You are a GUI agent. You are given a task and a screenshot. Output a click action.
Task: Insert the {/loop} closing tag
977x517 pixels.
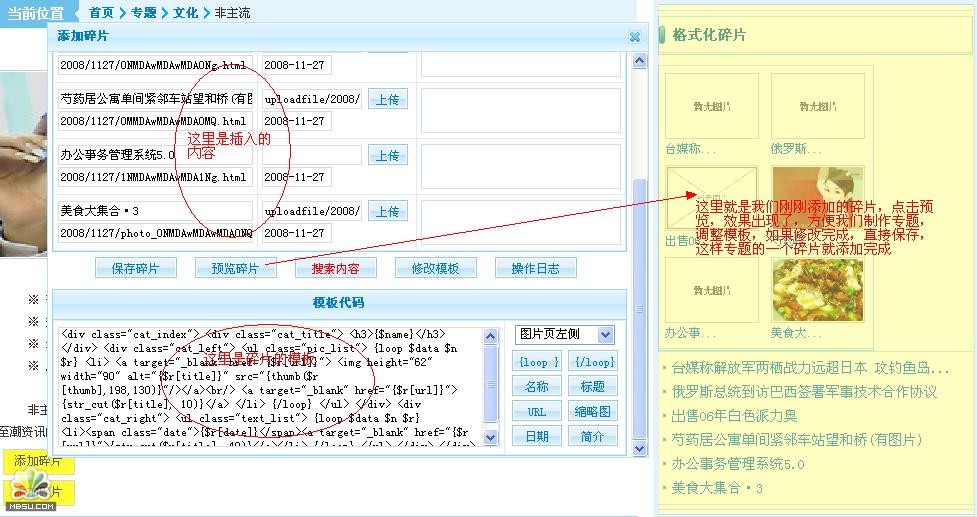(x=593, y=361)
